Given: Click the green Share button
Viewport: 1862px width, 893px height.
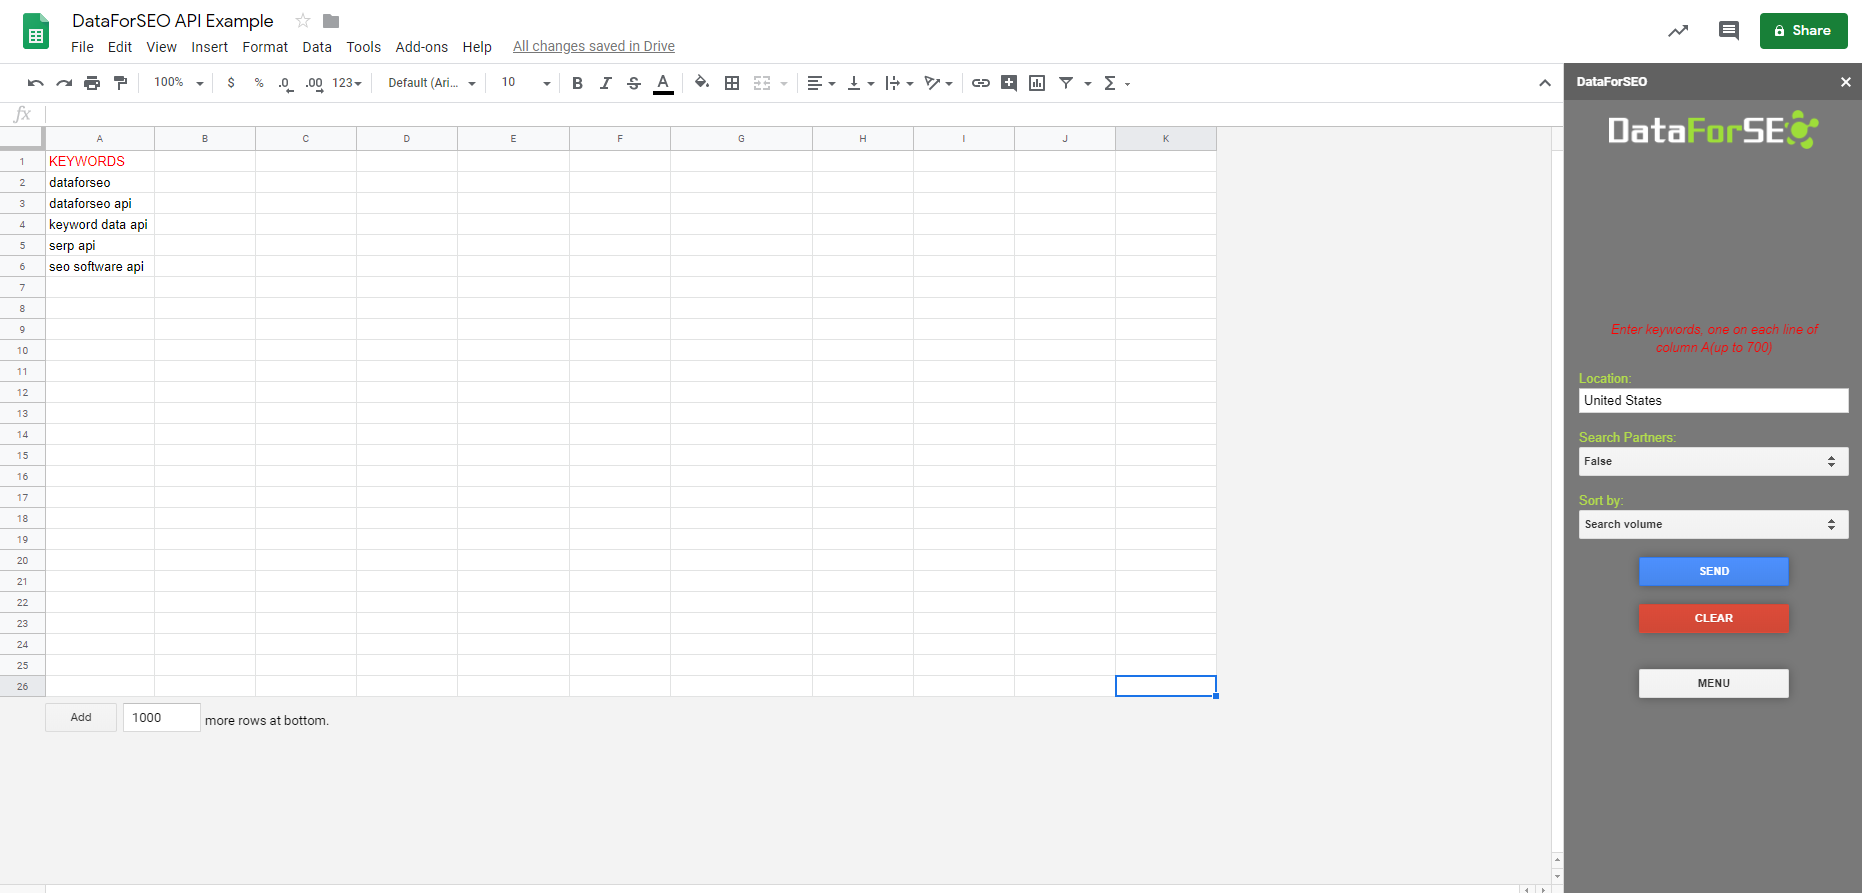Looking at the screenshot, I should [x=1803, y=31].
